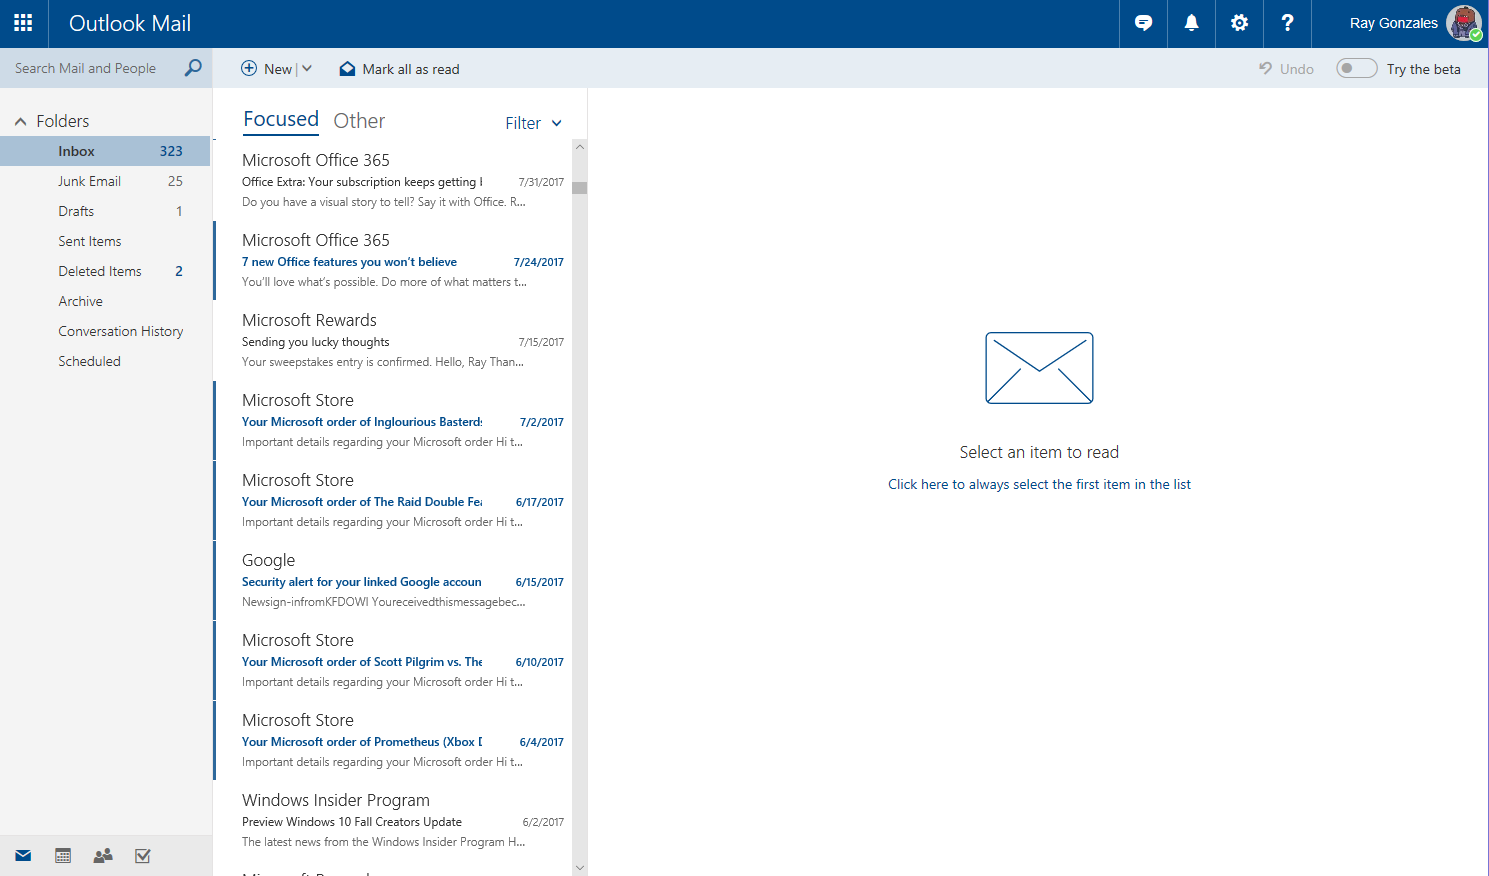
Task: Open the Archive folder
Action: pyautogui.click(x=105, y=301)
